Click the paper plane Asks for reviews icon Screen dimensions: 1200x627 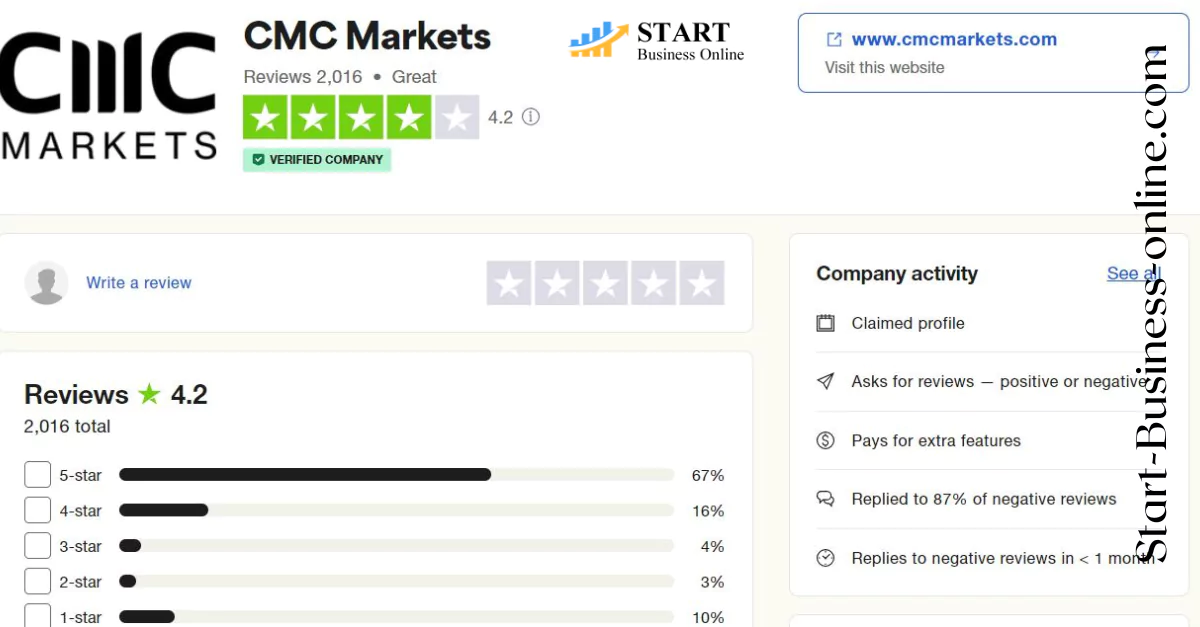pyautogui.click(x=825, y=382)
